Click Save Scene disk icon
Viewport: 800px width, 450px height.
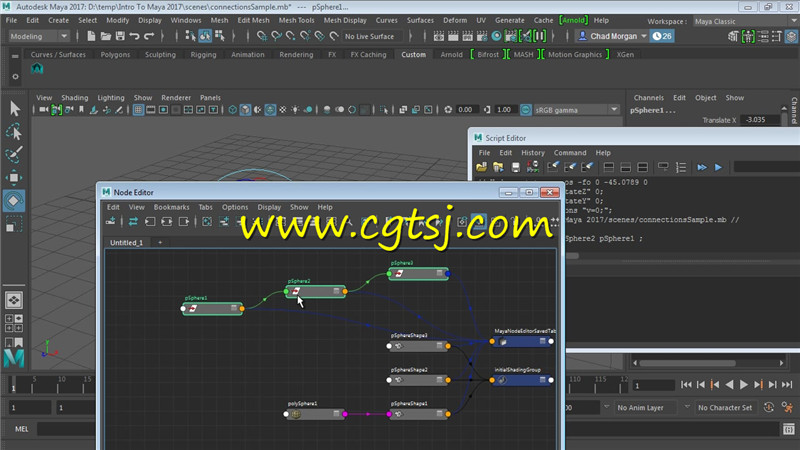click(x=120, y=36)
